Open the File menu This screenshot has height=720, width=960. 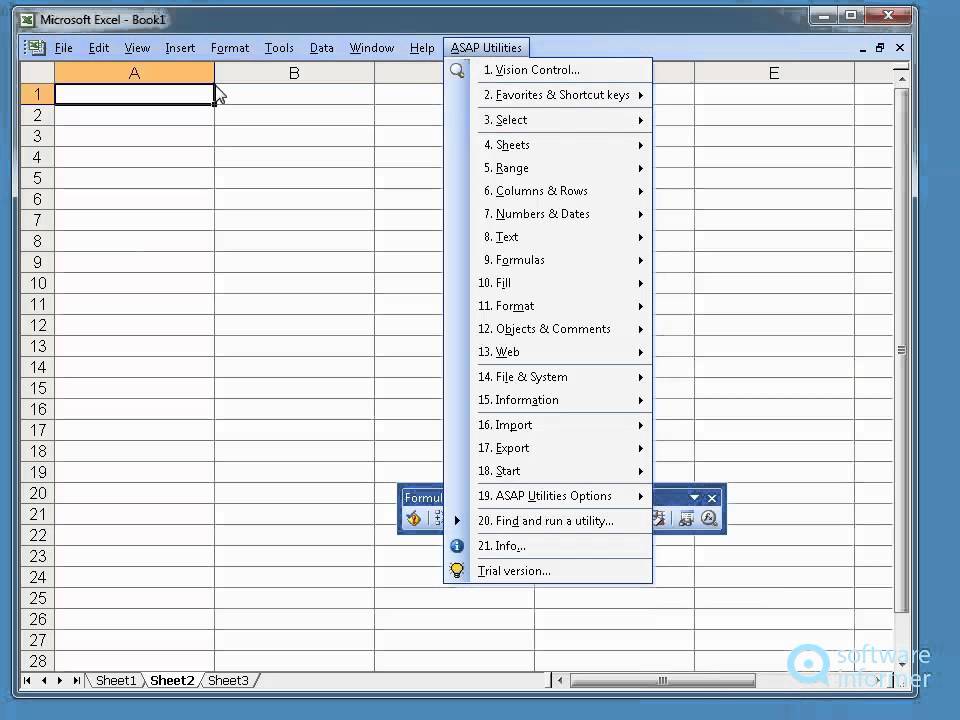pyautogui.click(x=63, y=48)
